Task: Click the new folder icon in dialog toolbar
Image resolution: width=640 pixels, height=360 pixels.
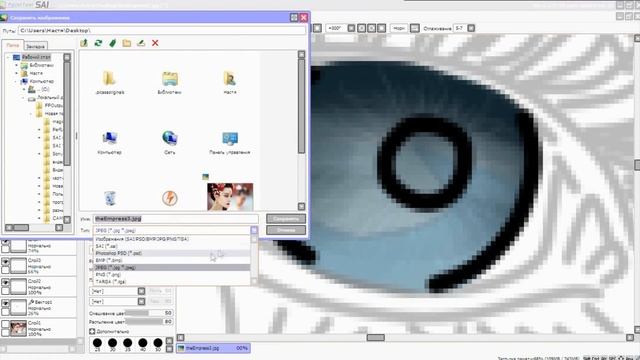Action: tap(127, 43)
